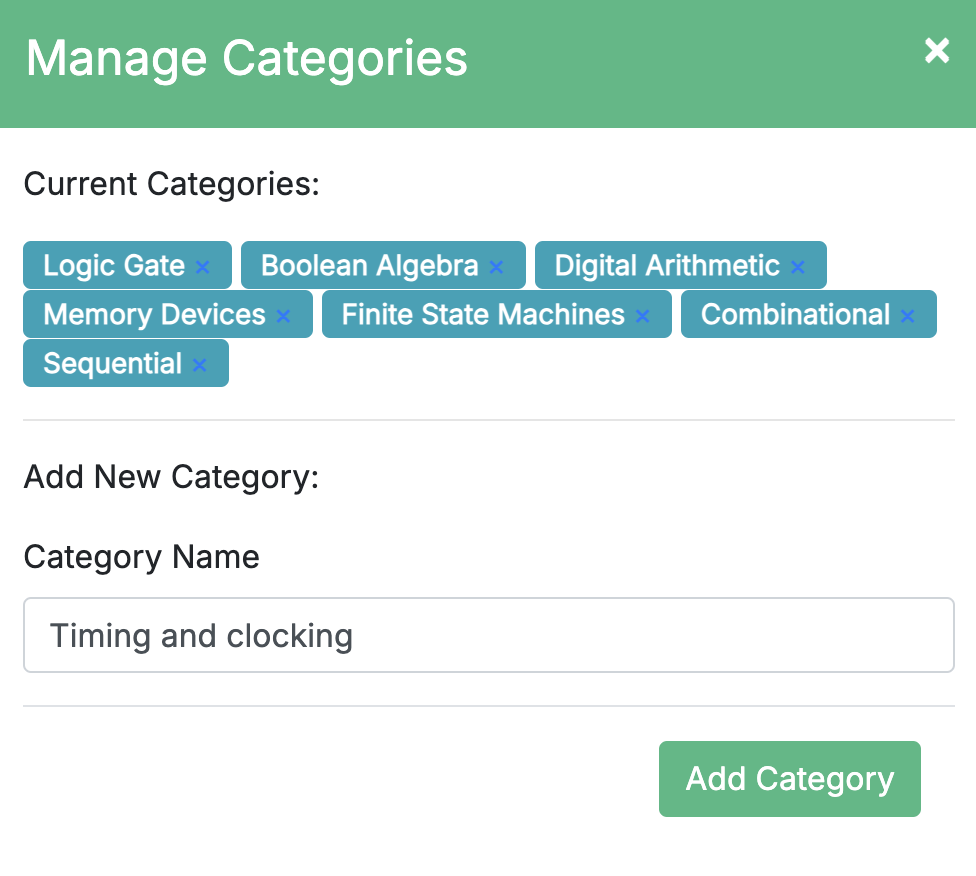This screenshot has height=876, width=976.
Task: Select the Sequential tag label
Action: [x=113, y=364]
